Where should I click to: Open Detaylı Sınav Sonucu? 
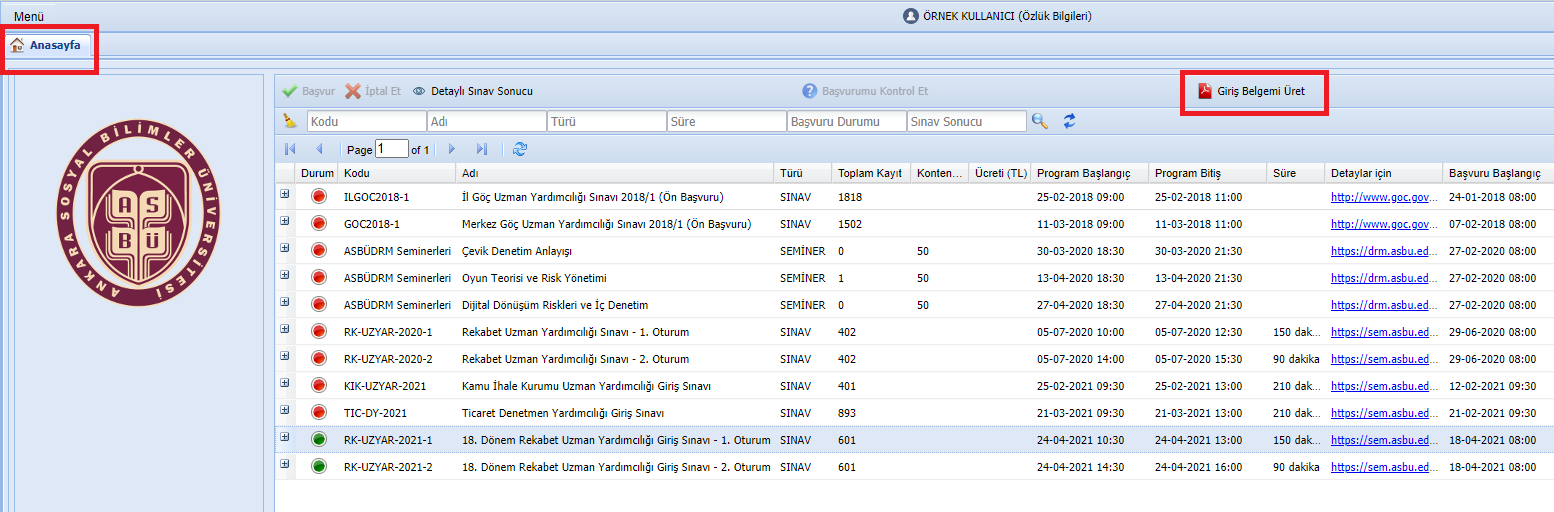(472, 91)
